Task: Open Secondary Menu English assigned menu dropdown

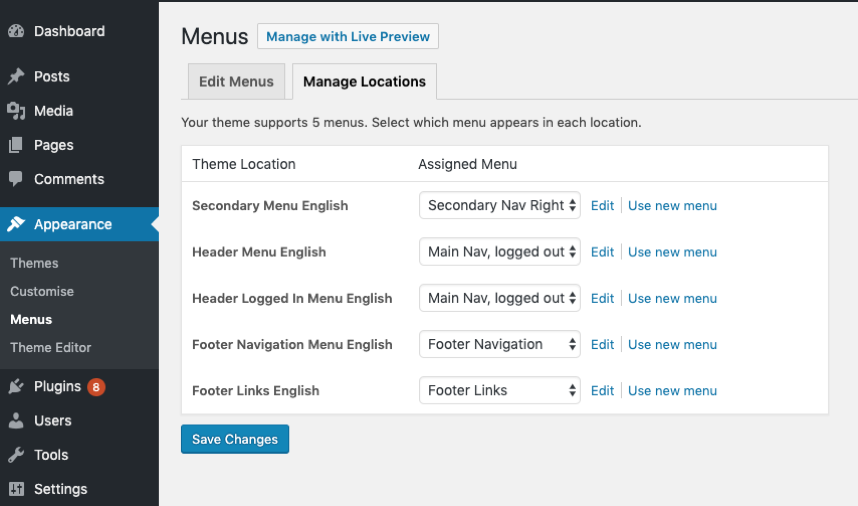Action: 500,205
